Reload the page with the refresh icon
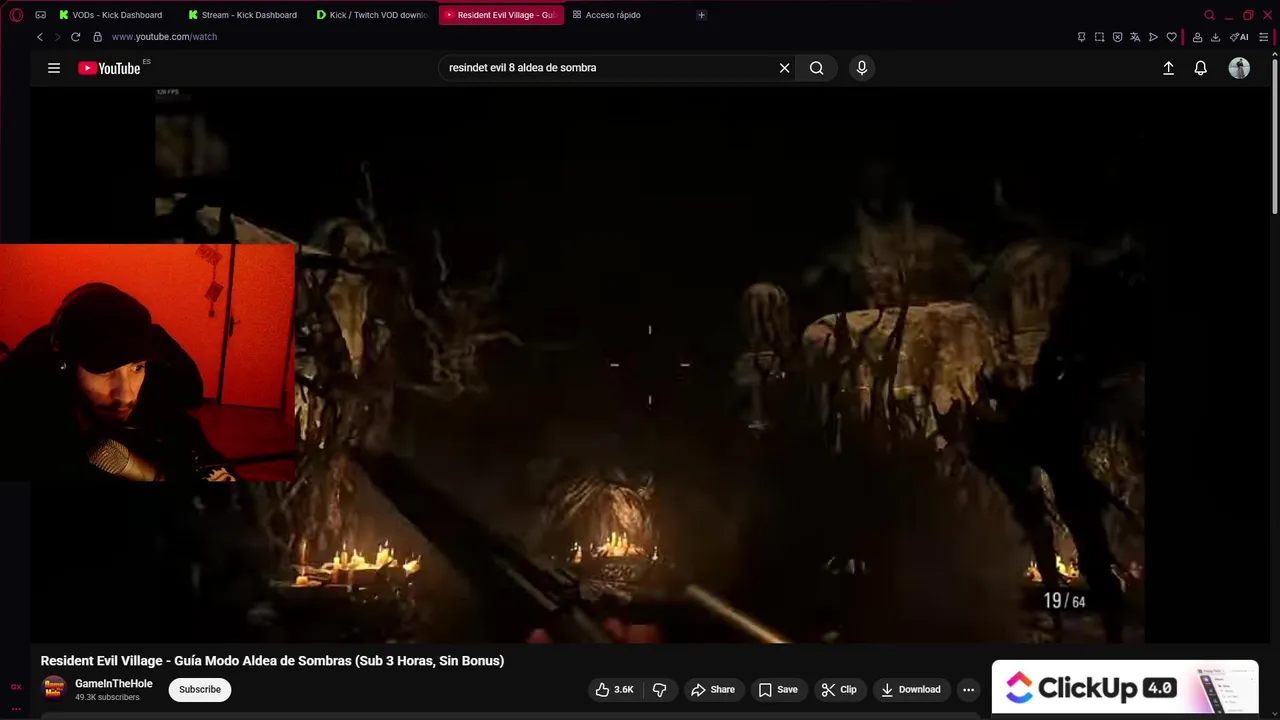 coord(75,37)
